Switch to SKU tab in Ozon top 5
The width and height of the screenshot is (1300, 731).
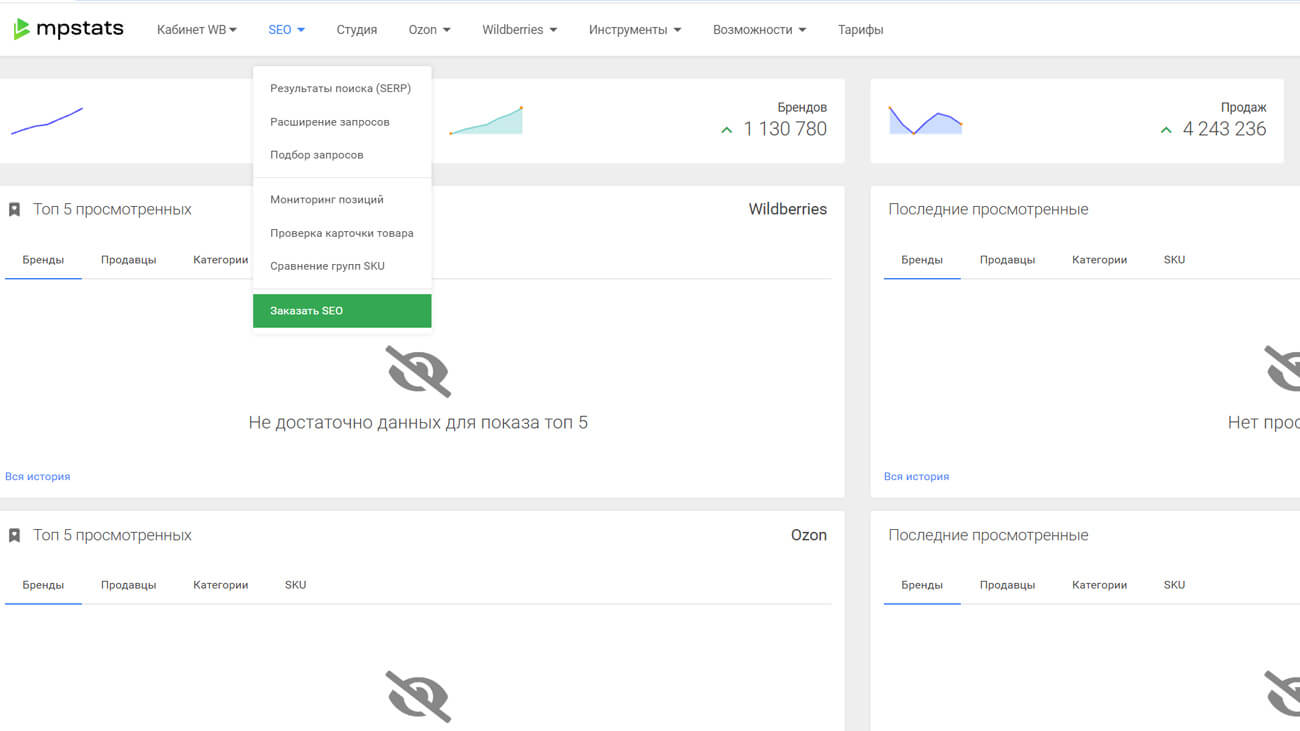coord(295,585)
